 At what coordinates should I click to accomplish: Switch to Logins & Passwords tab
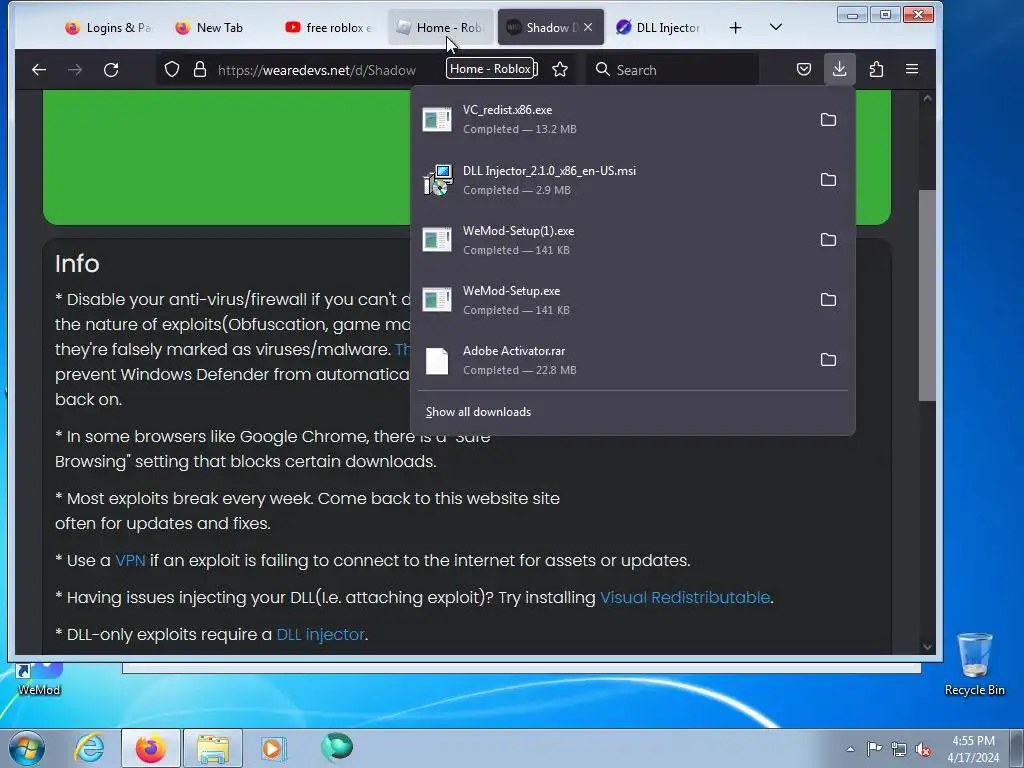coord(109,27)
